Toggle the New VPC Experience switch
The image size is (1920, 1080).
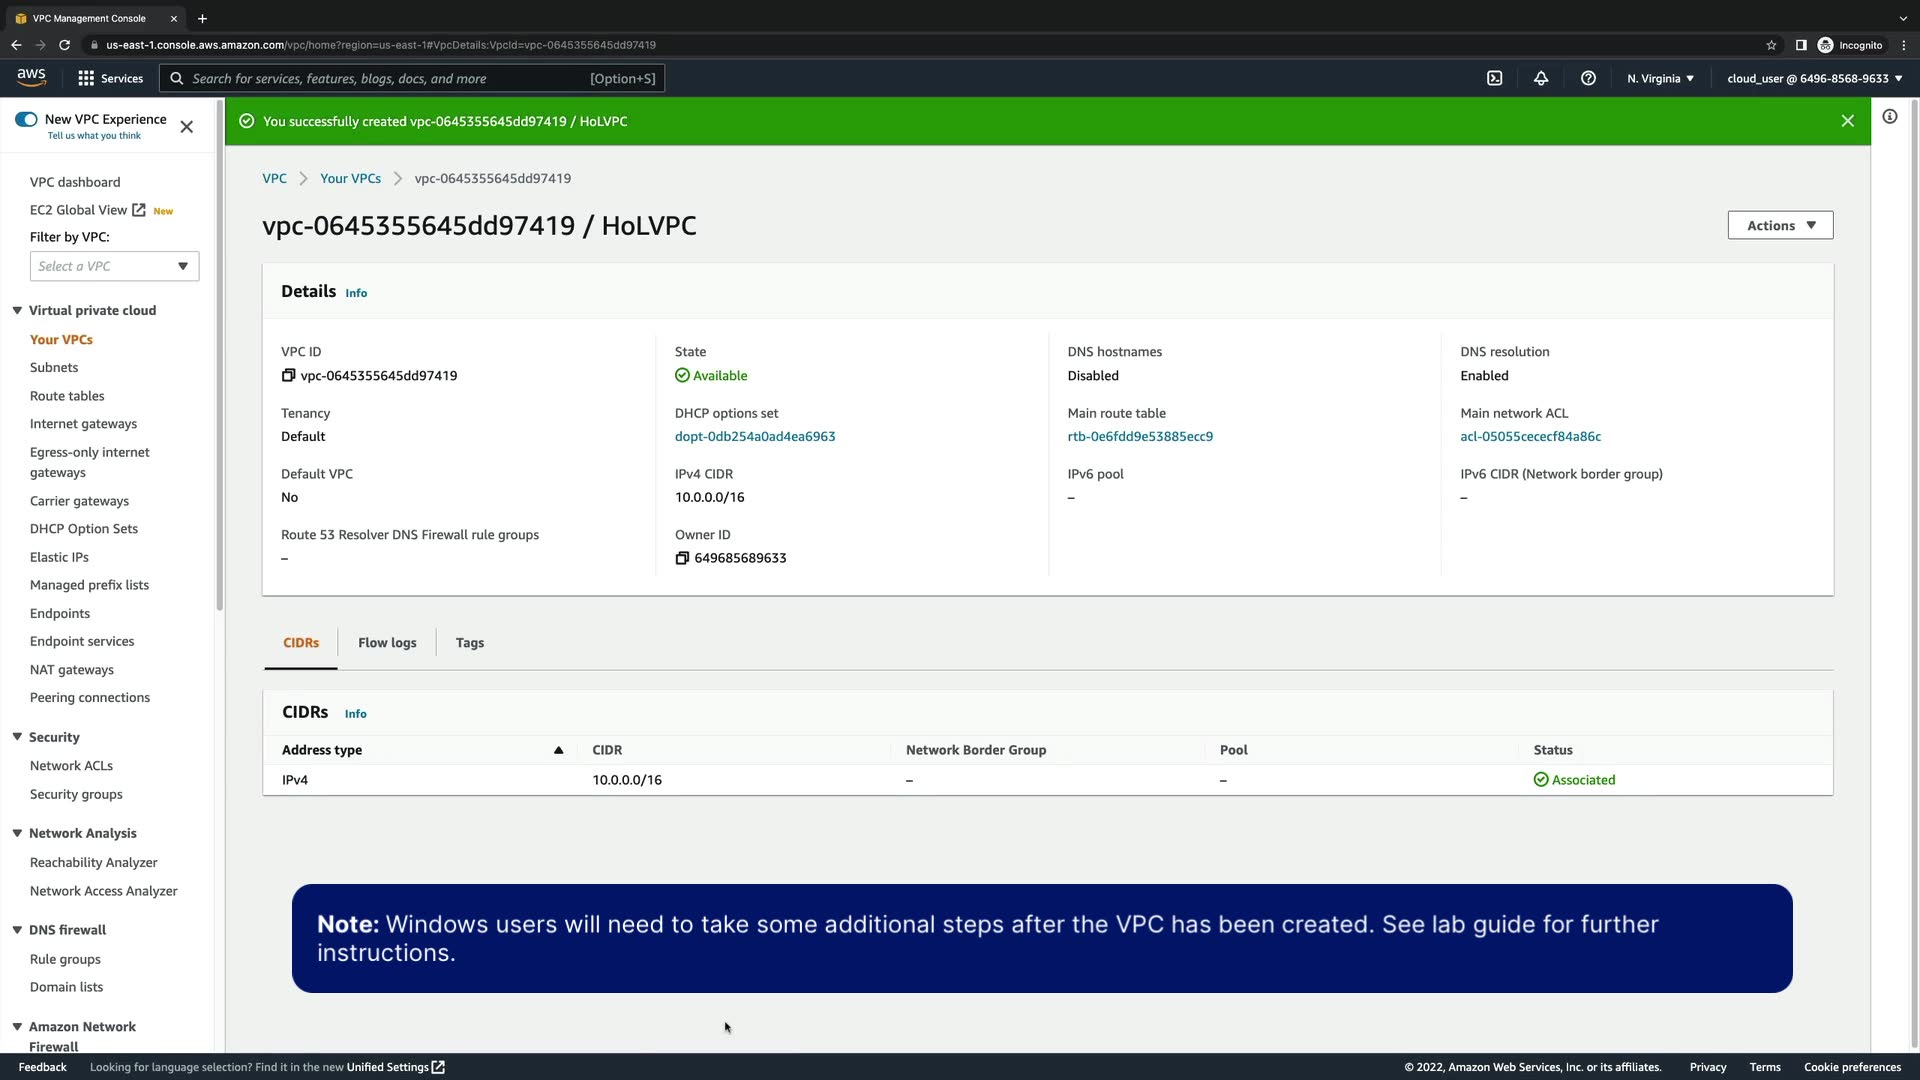click(26, 119)
